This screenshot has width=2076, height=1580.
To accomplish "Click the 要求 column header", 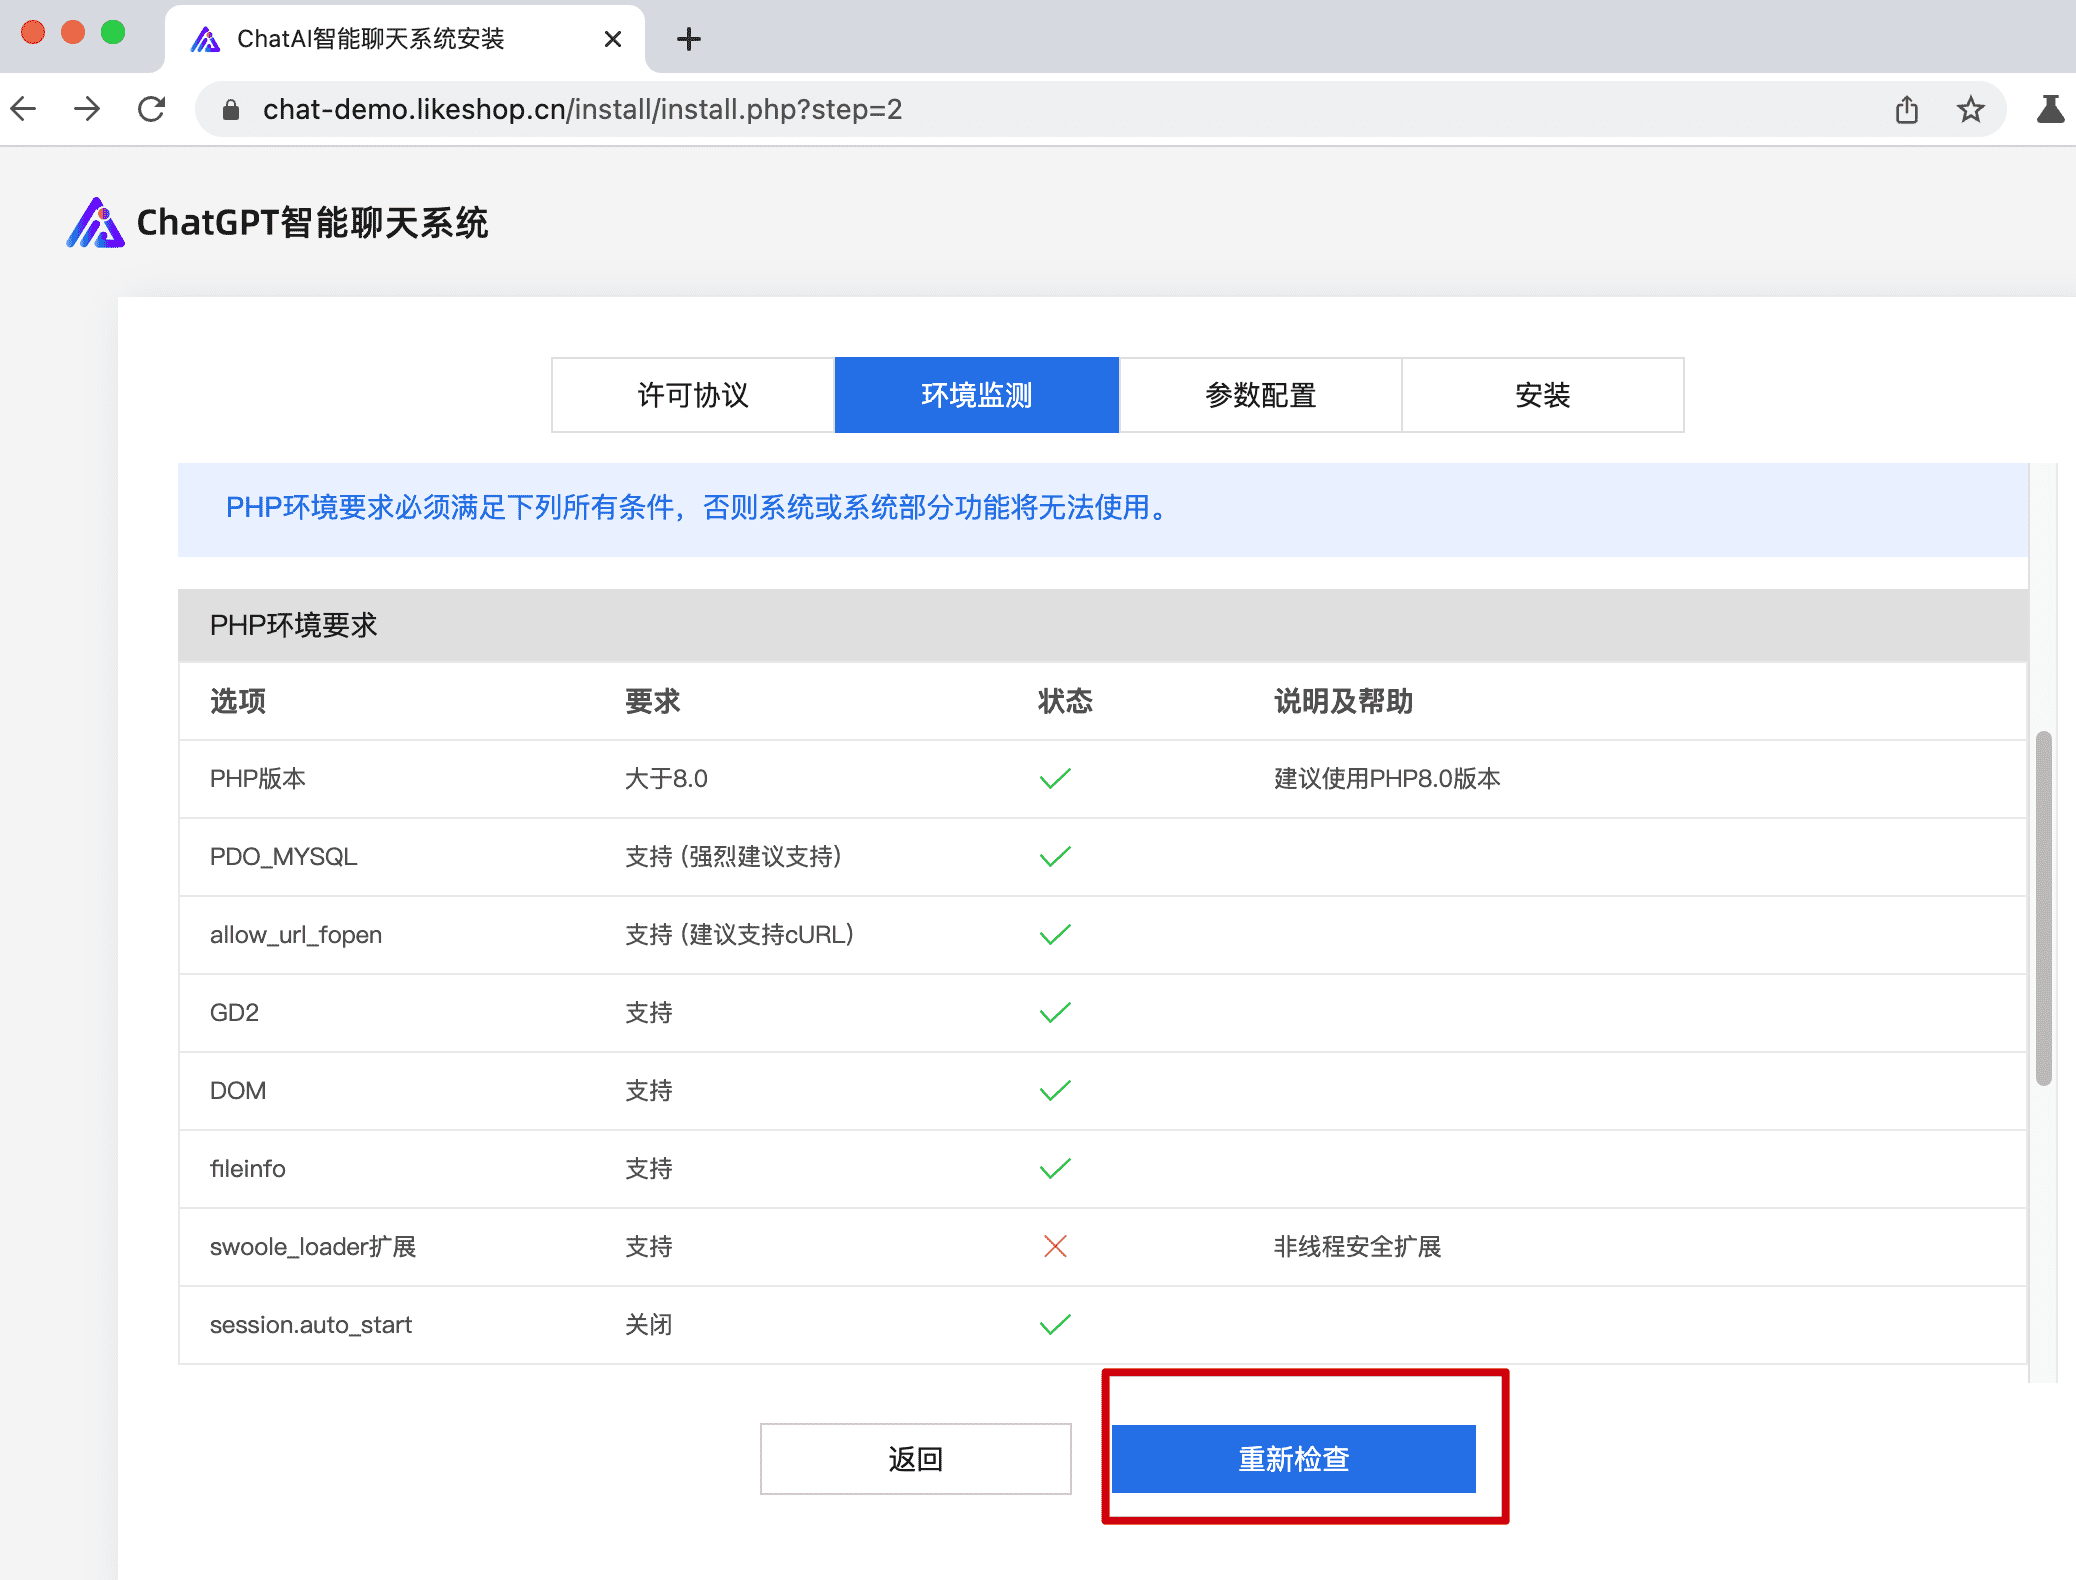I will [x=653, y=701].
